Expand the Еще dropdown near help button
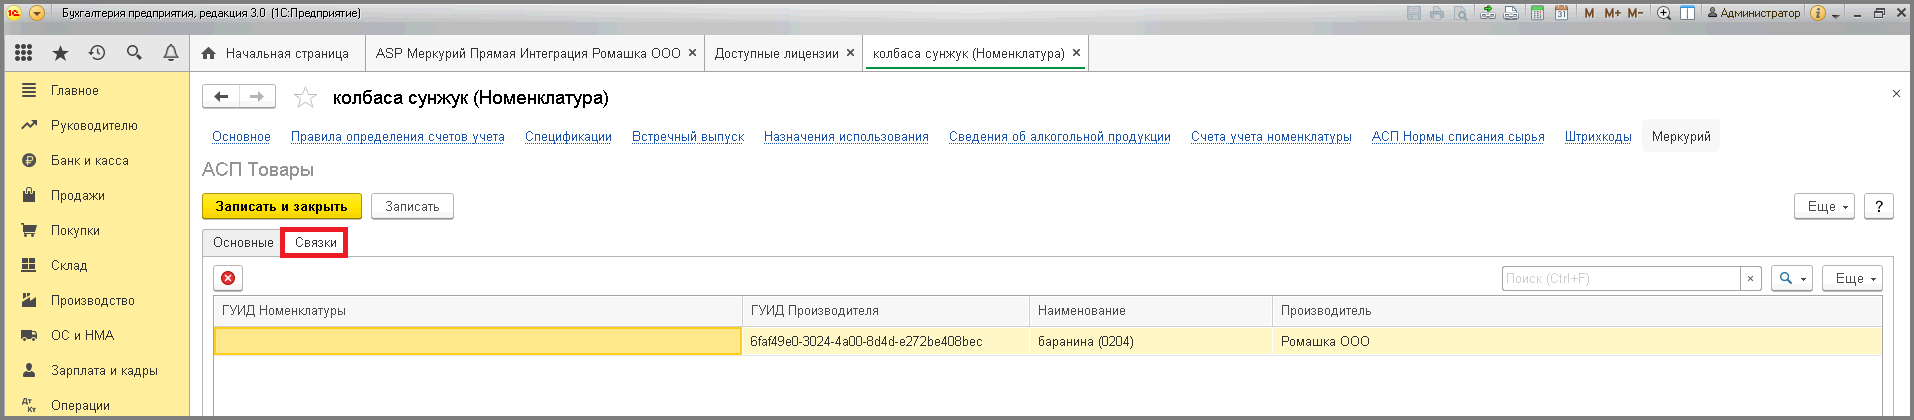The width and height of the screenshot is (1914, 420). 1825,206
